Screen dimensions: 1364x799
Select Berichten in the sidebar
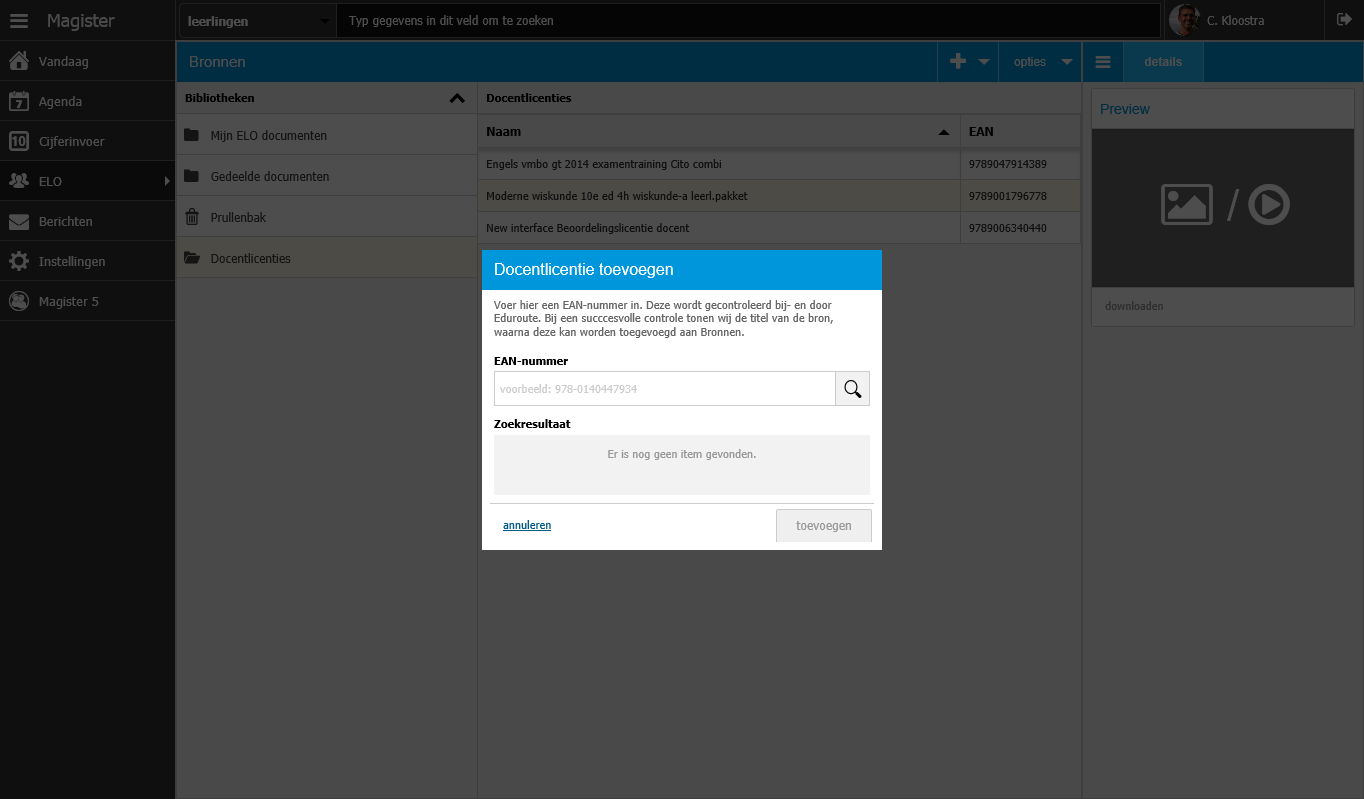pos(88,221)
